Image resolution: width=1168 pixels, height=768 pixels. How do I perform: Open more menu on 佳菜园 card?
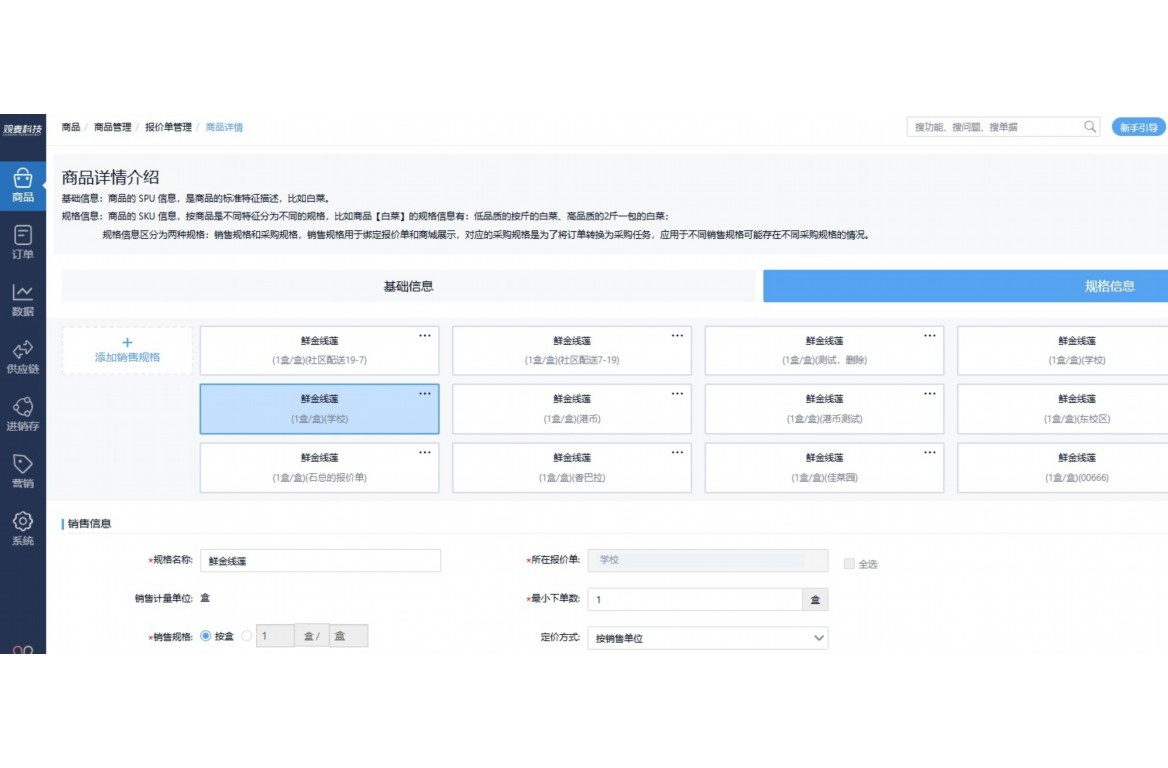930,453
